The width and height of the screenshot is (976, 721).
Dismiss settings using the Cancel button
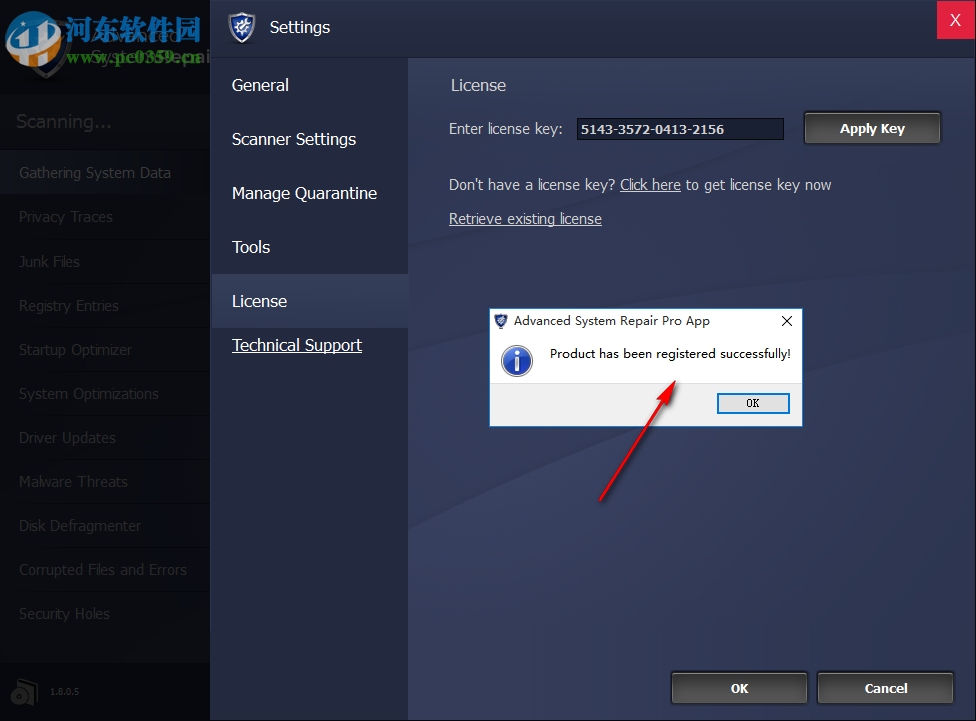pos(885,688)
